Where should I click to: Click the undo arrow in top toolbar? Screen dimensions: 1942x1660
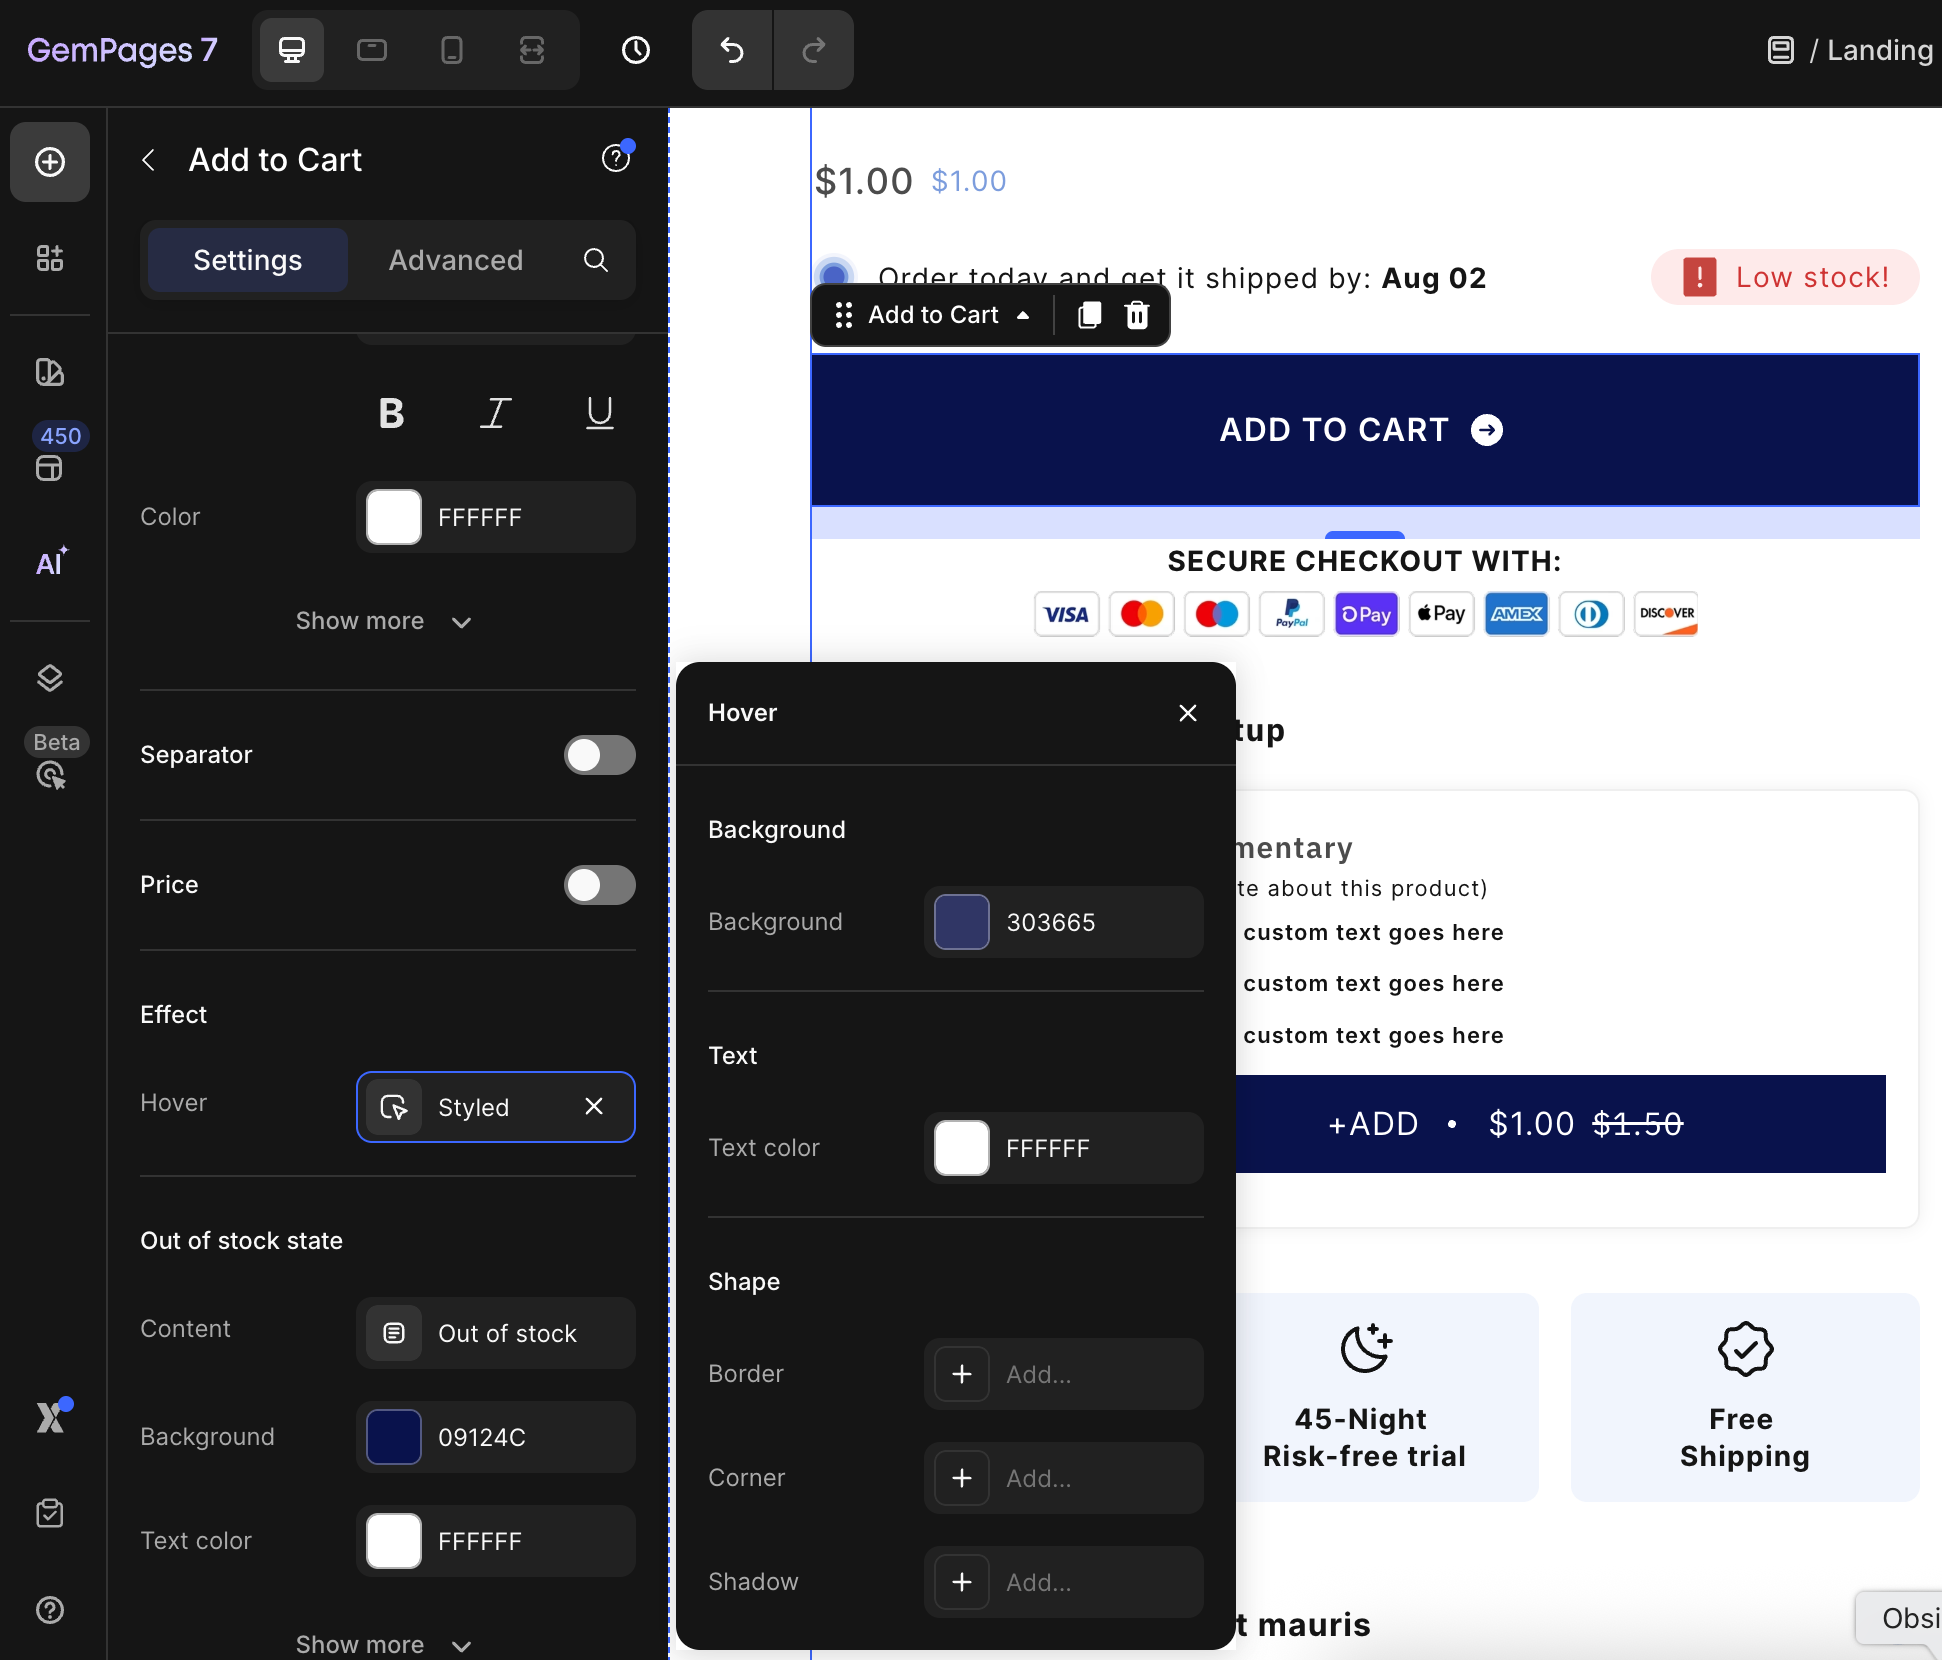point(732,50)
